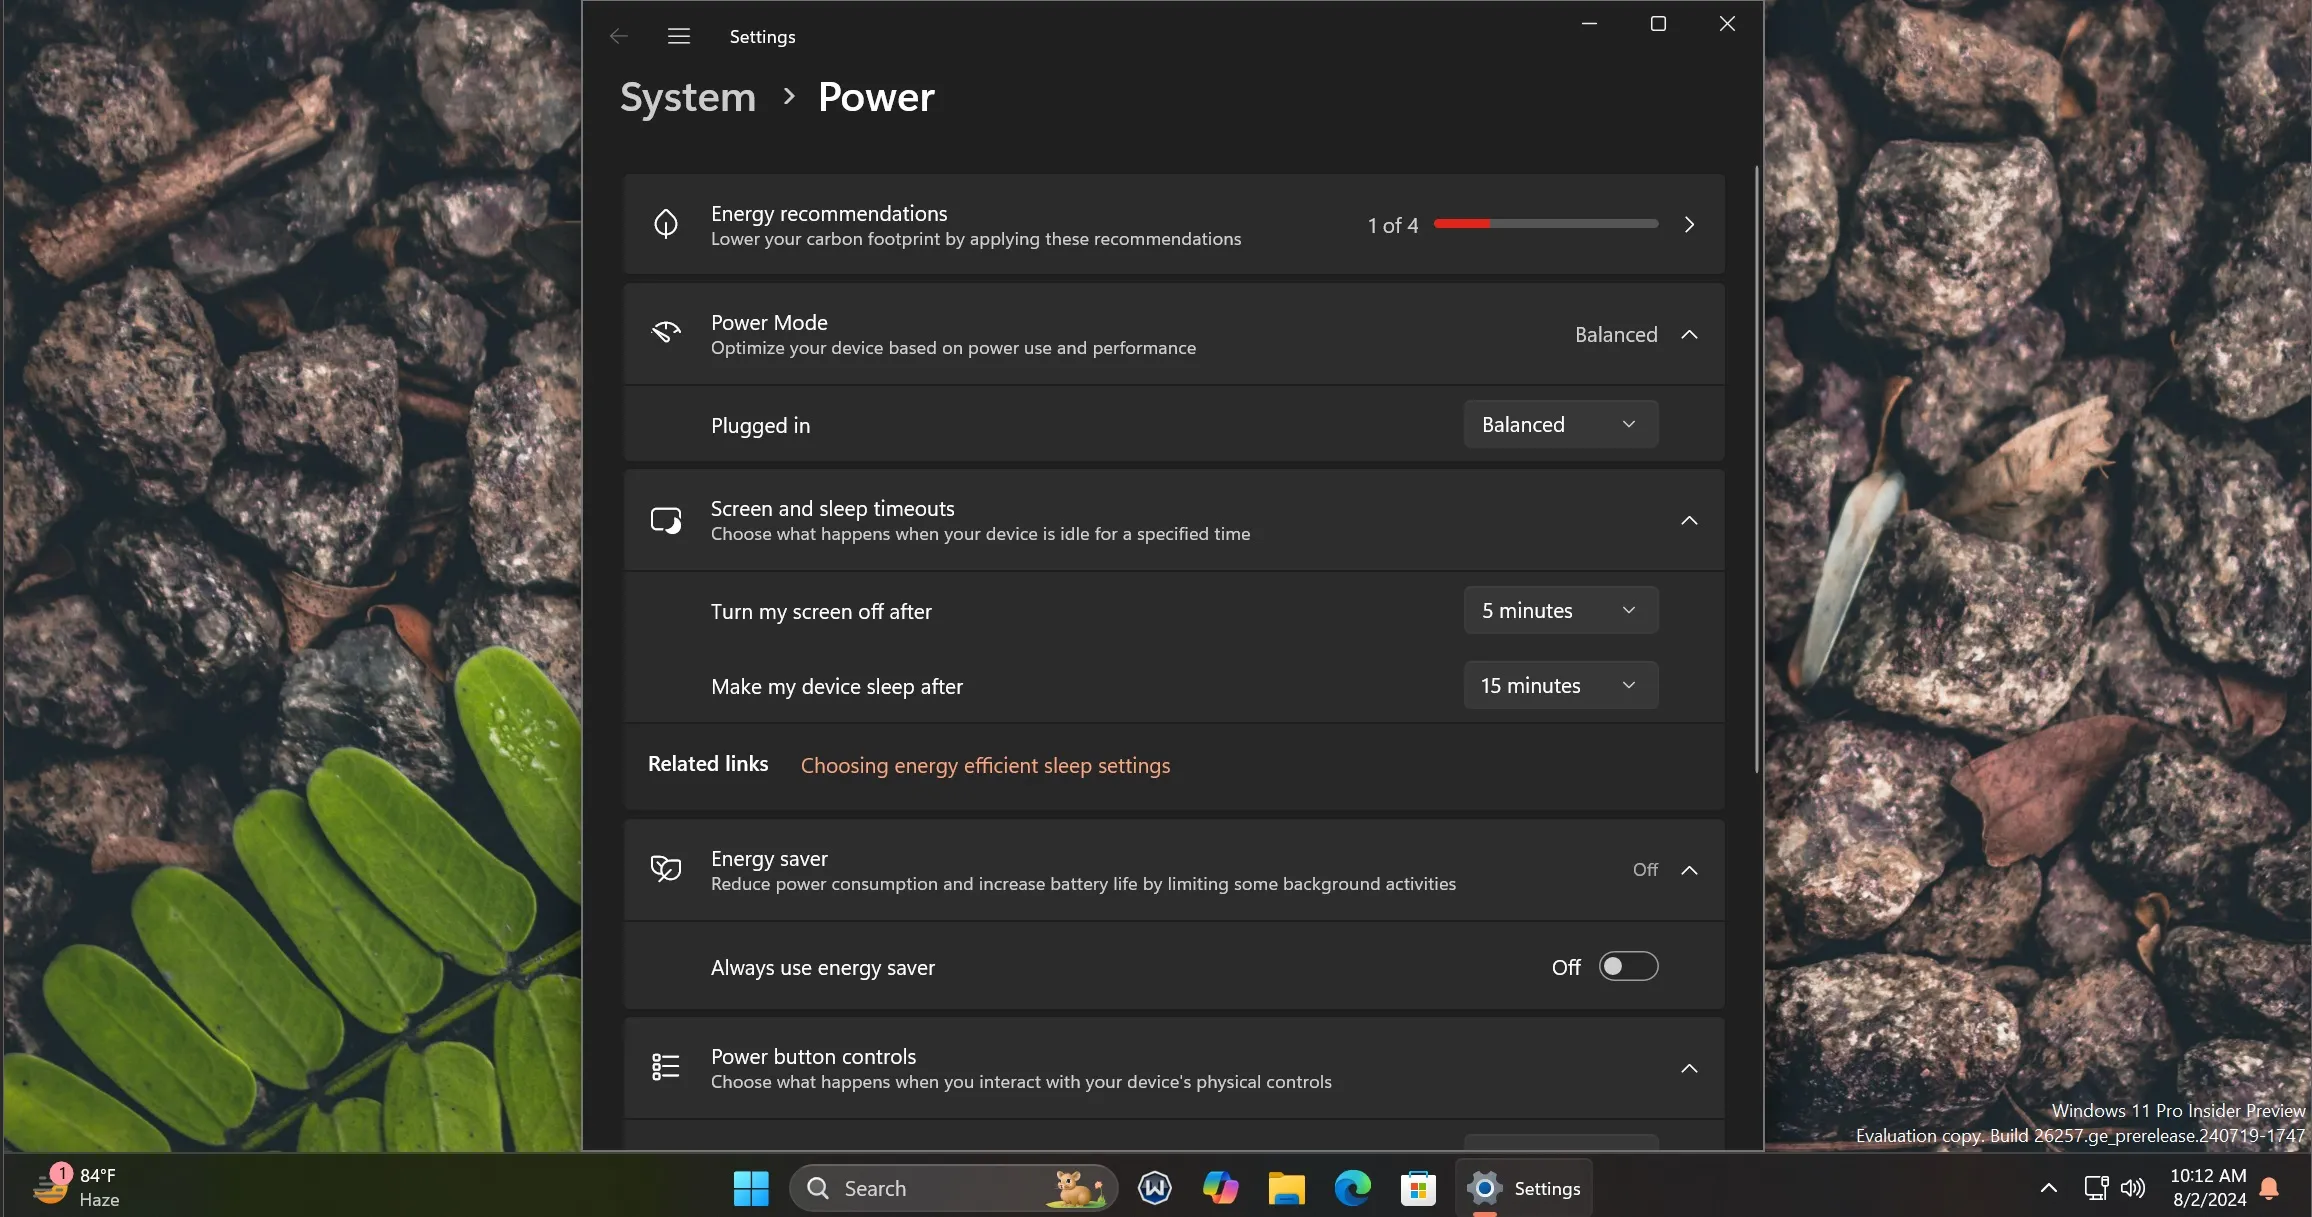Open Choosing energy efficient sleep settings link
This screenshot has width=2312, height=1217.
click(x=985, y=763)
